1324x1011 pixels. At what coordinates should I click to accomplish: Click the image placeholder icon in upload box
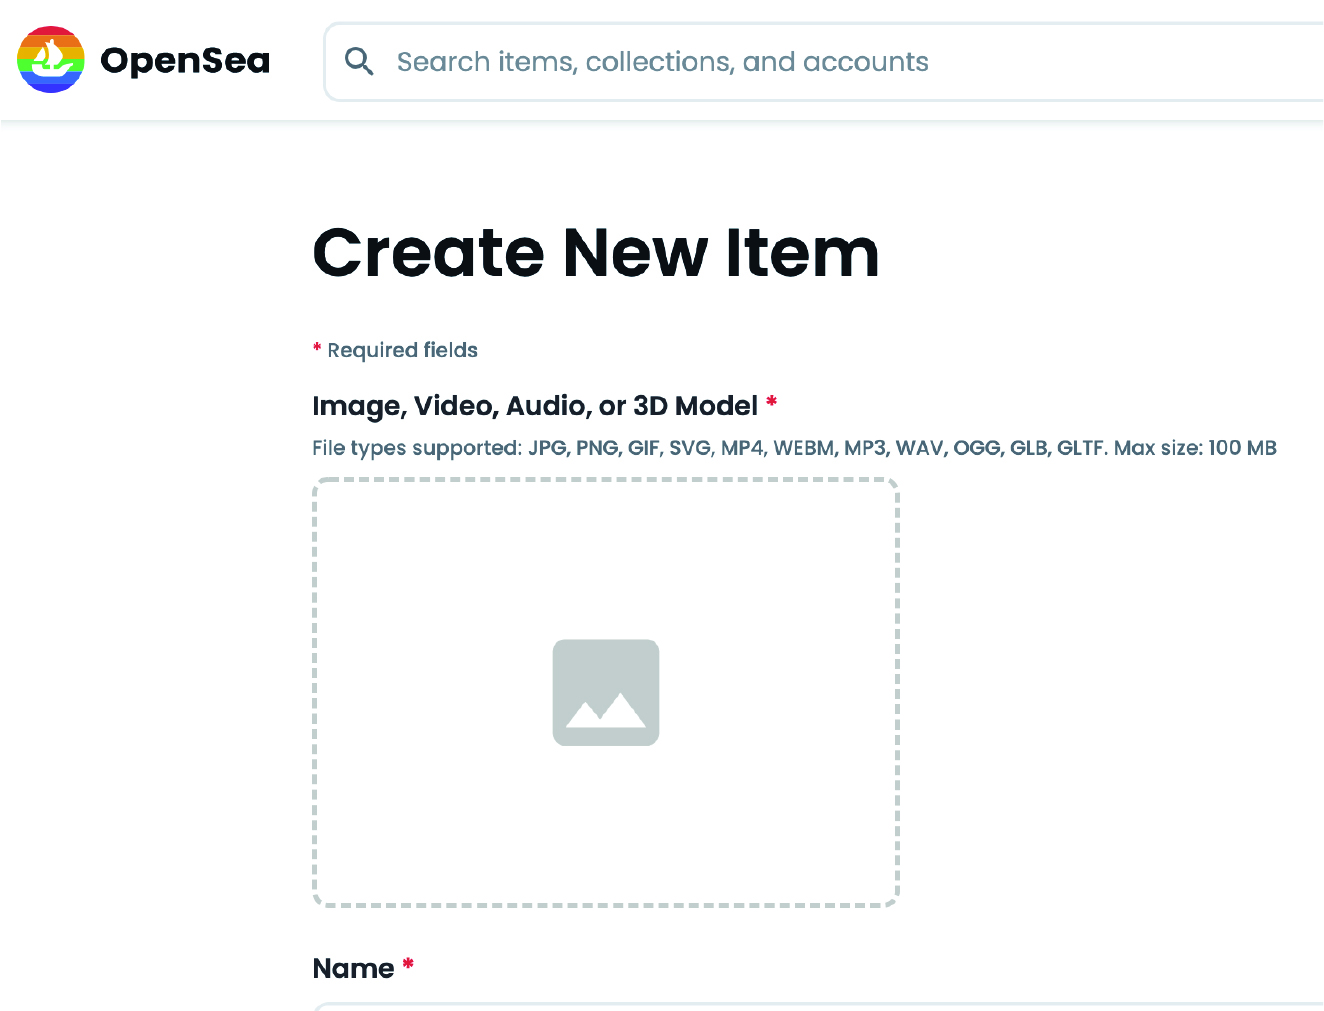click(x=606, y=692)
